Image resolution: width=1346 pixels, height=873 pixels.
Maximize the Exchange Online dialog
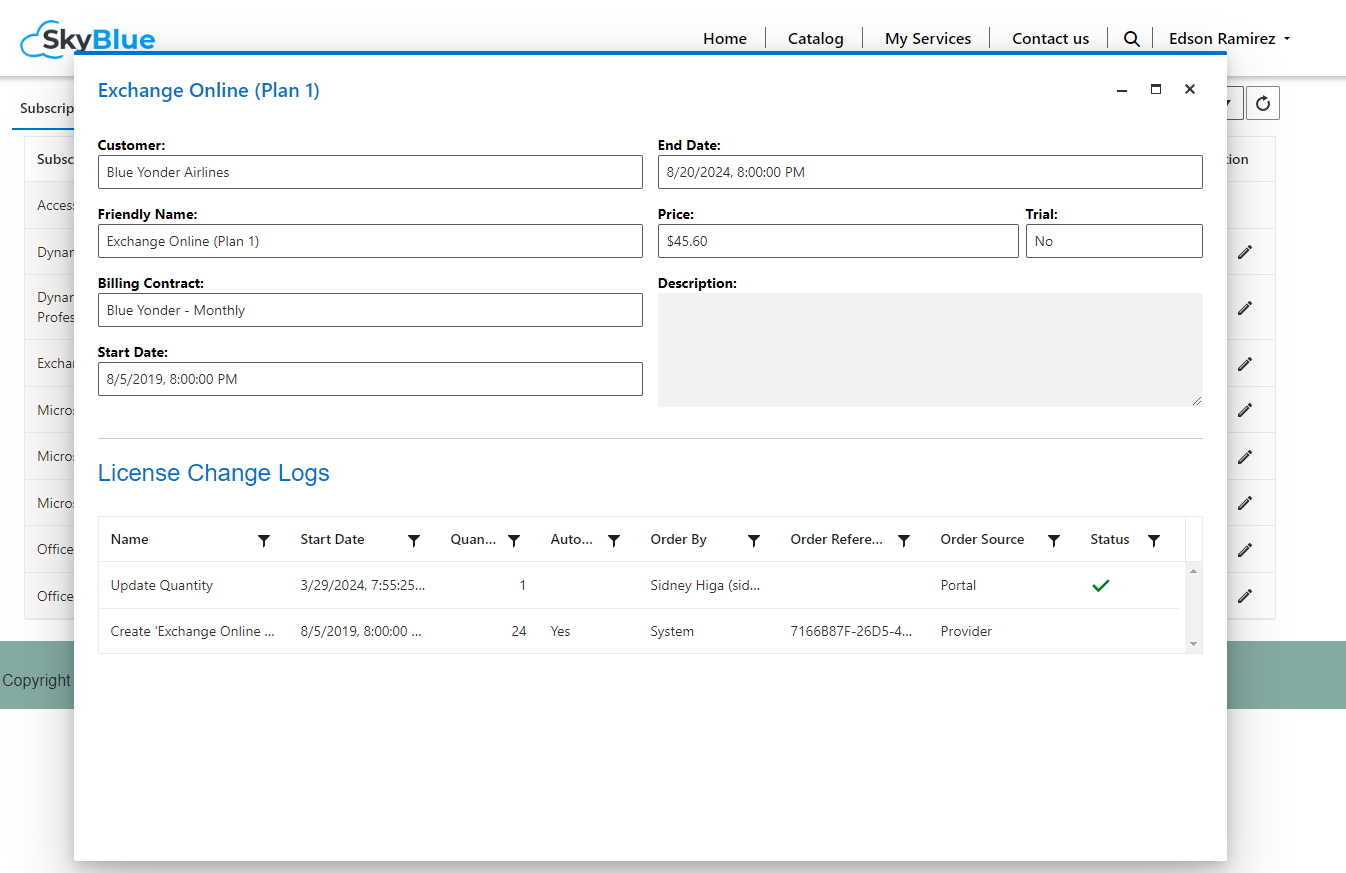click(x=1156, y=90)
